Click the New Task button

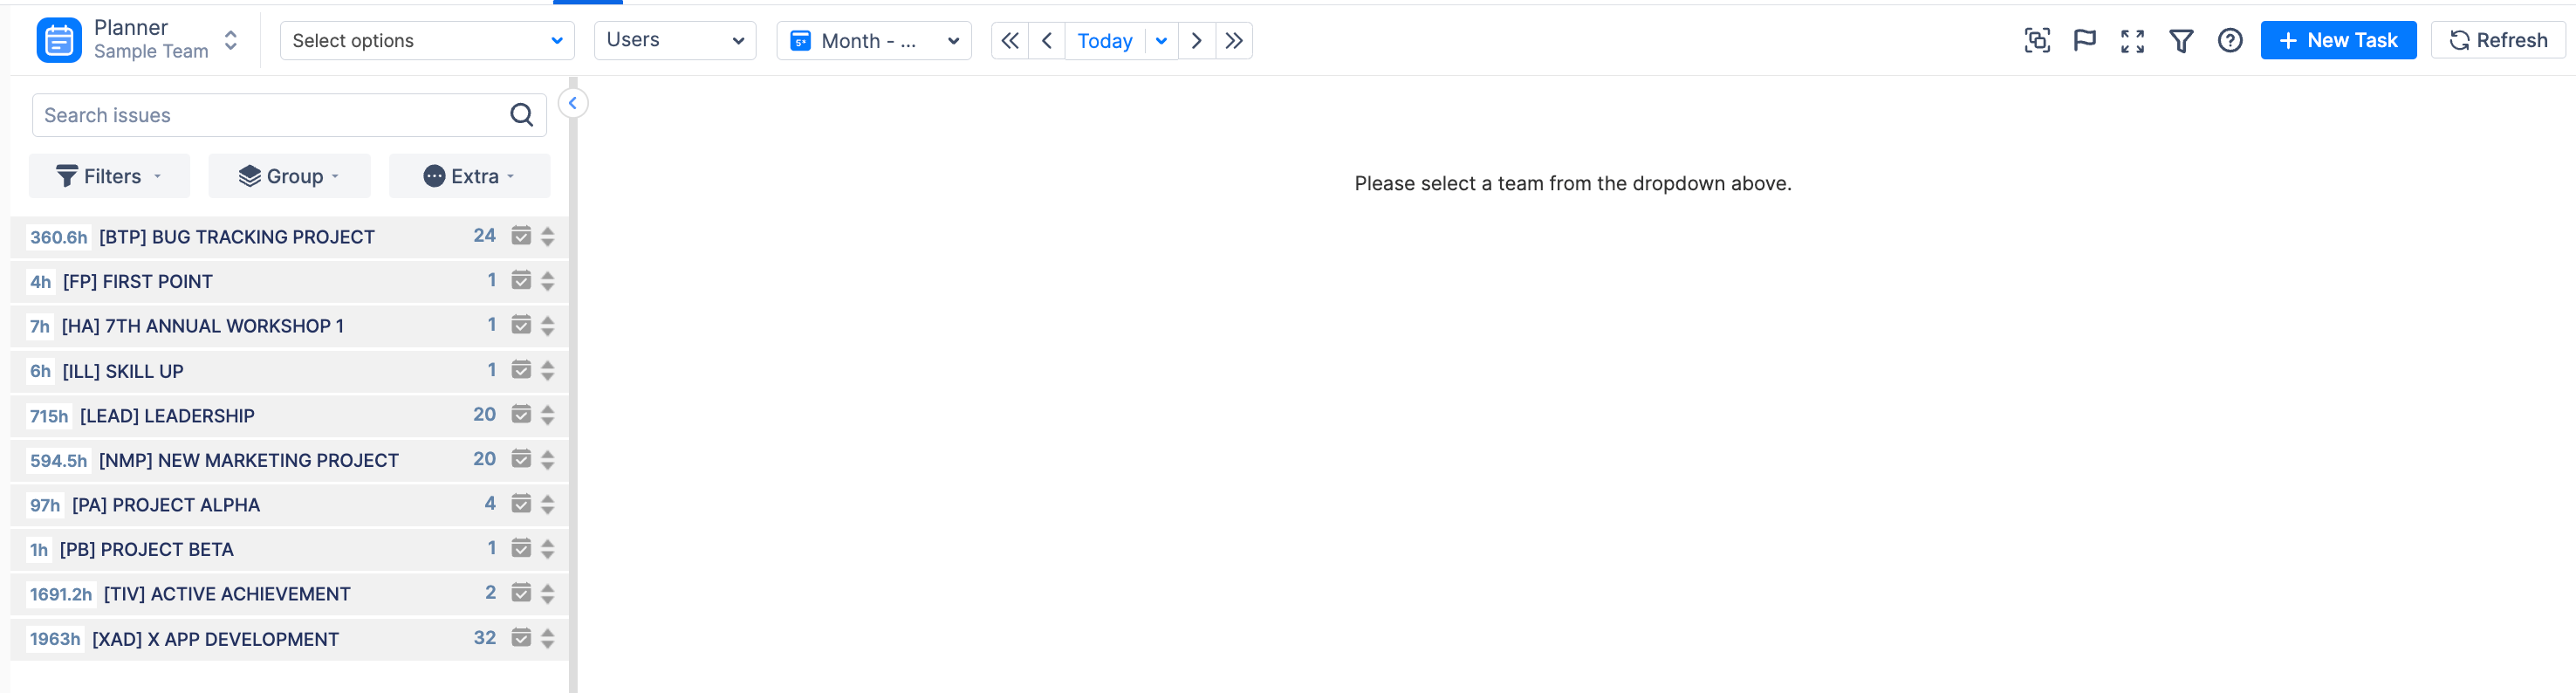(x=2338, y=41)
